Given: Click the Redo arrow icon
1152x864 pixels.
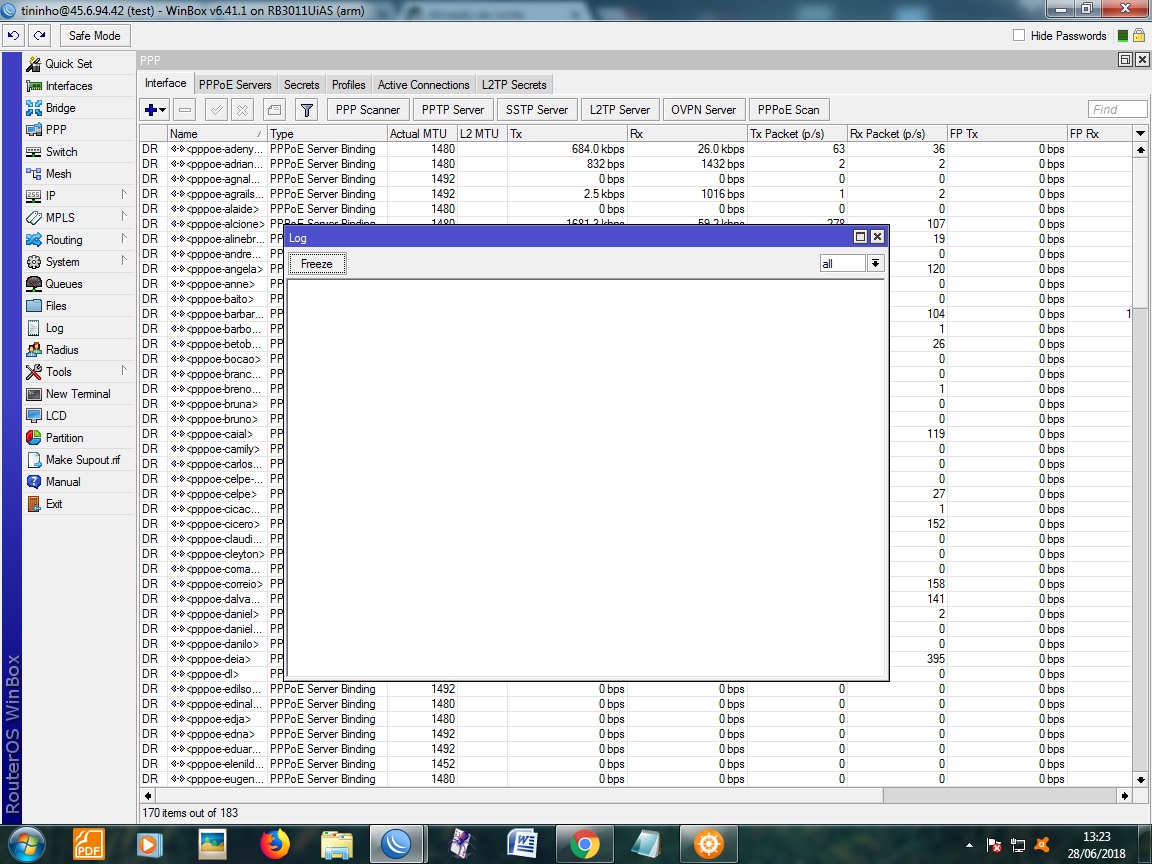Looking at the screenshot, I should click(x=40, y=35).
